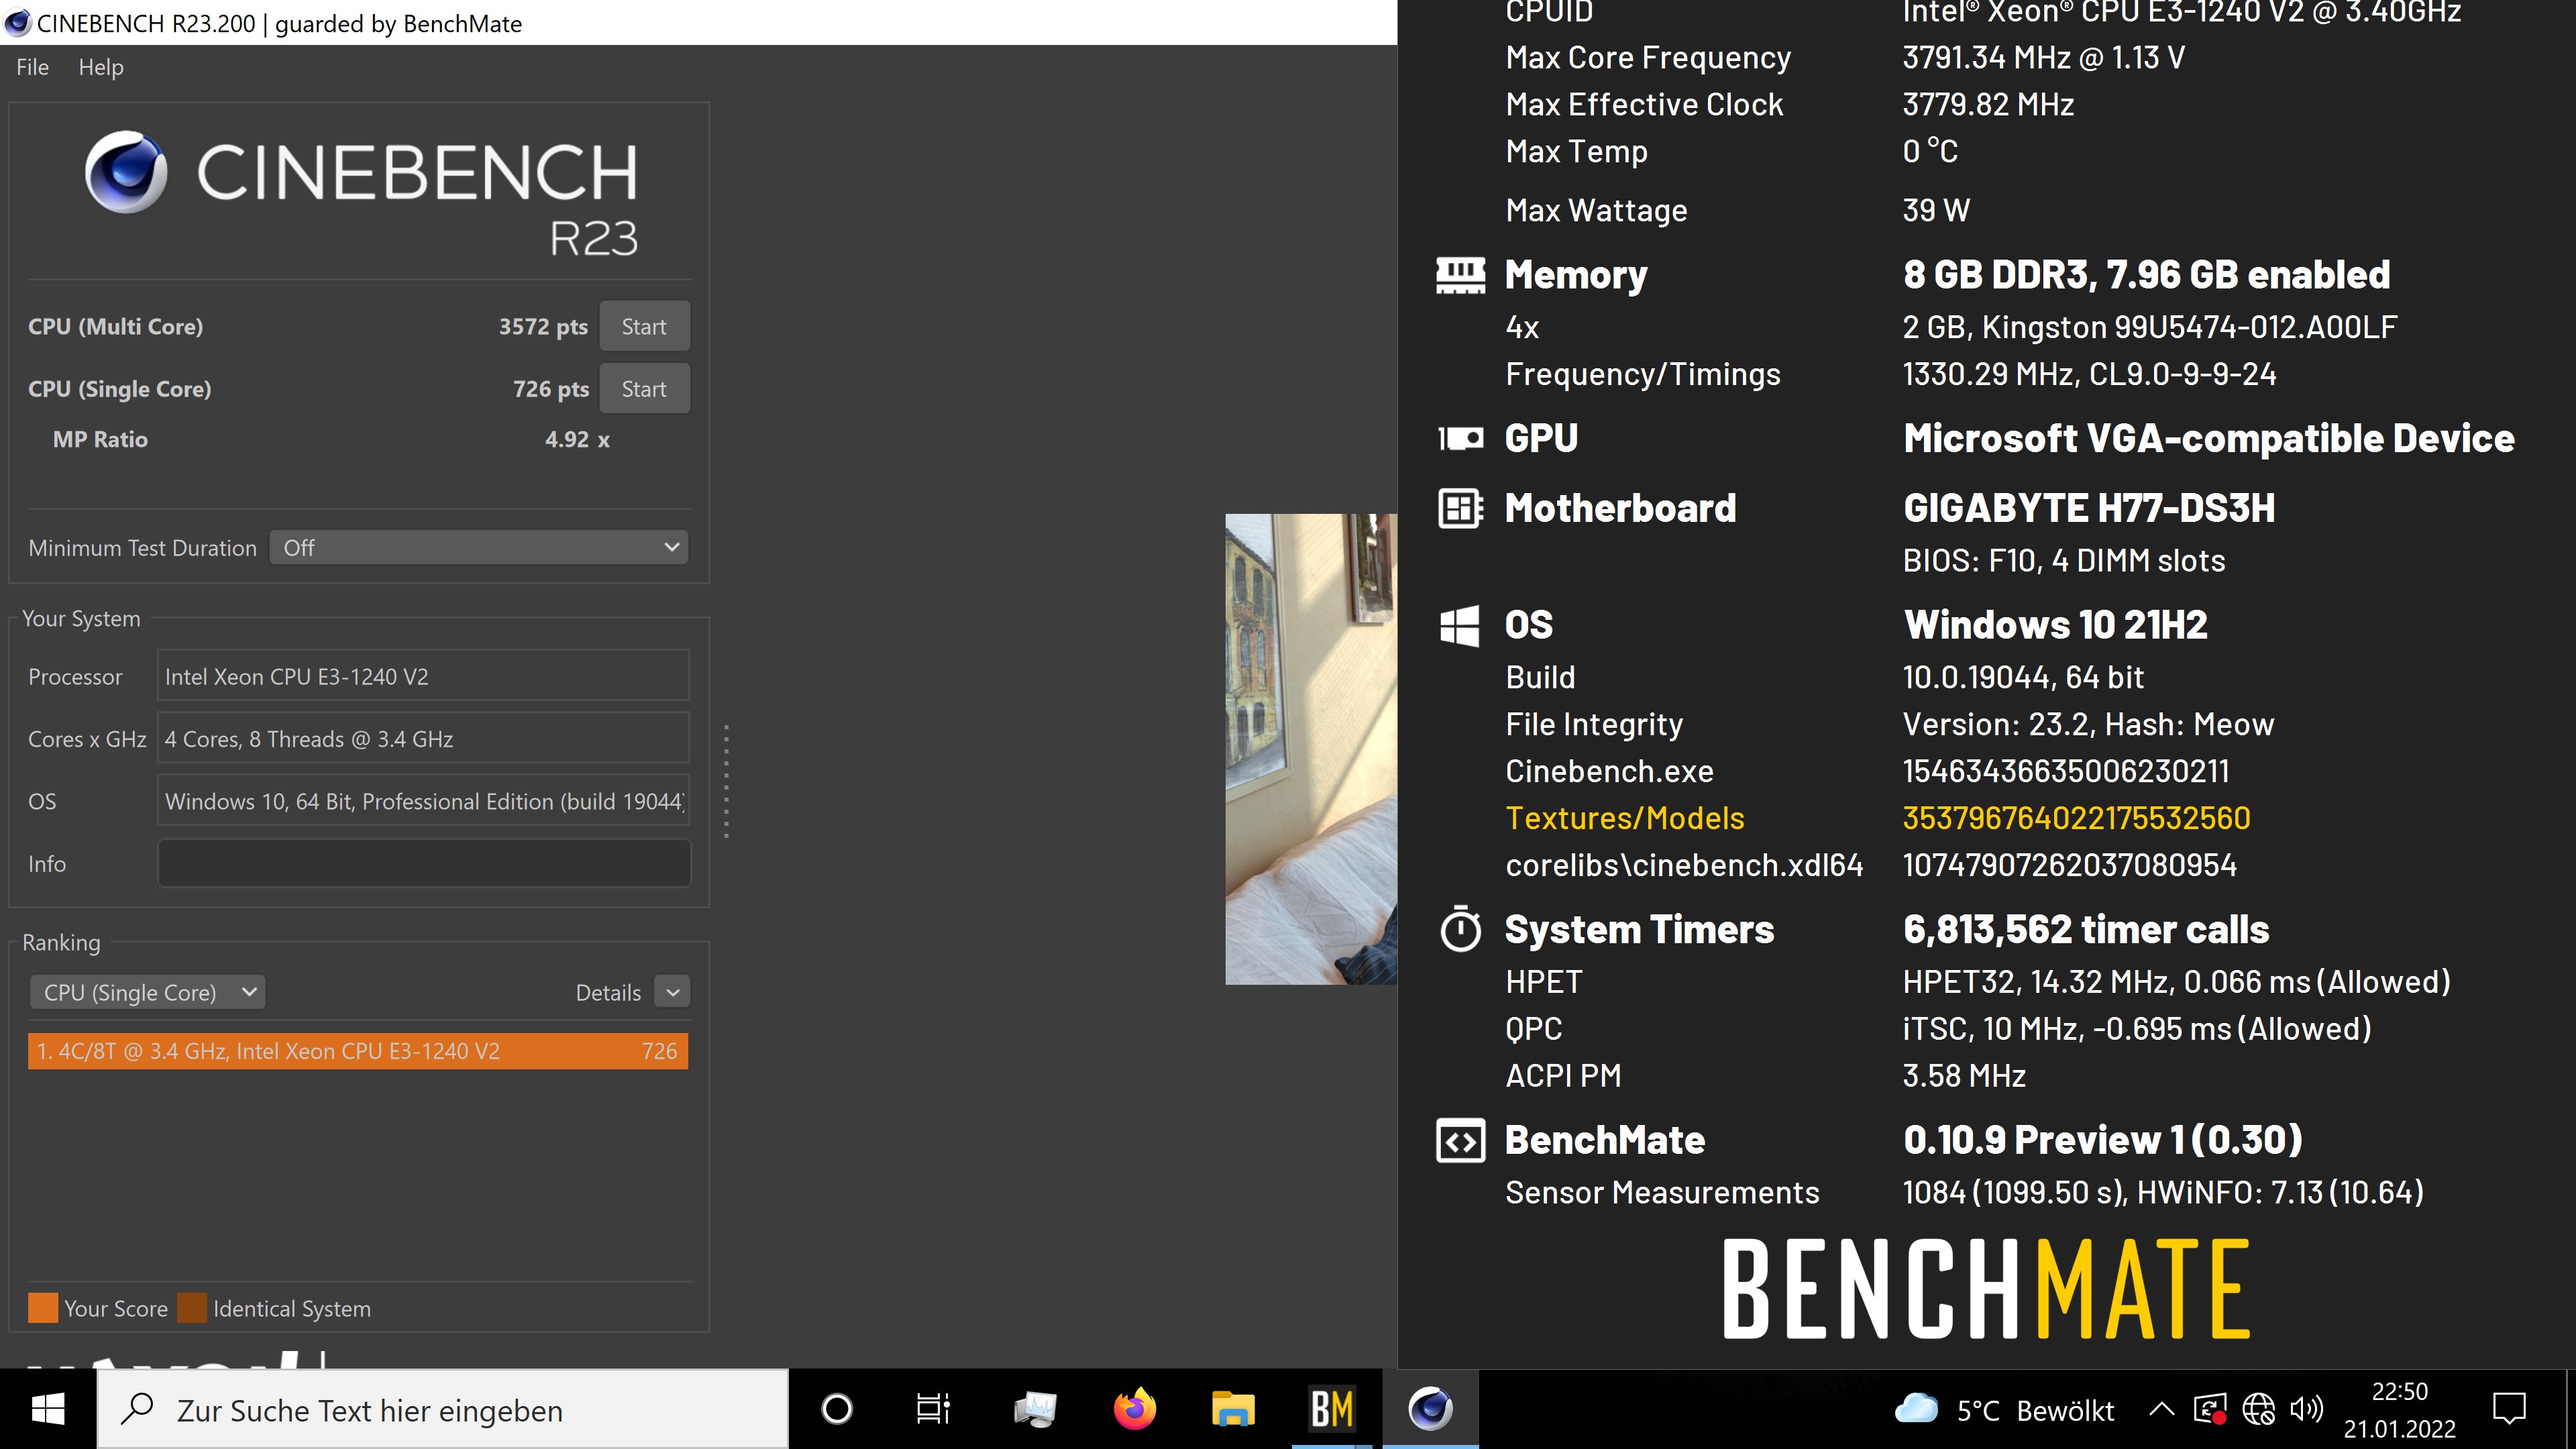
Task: Click the HPET32 timer value
Action: click(x=2177, y=981)
